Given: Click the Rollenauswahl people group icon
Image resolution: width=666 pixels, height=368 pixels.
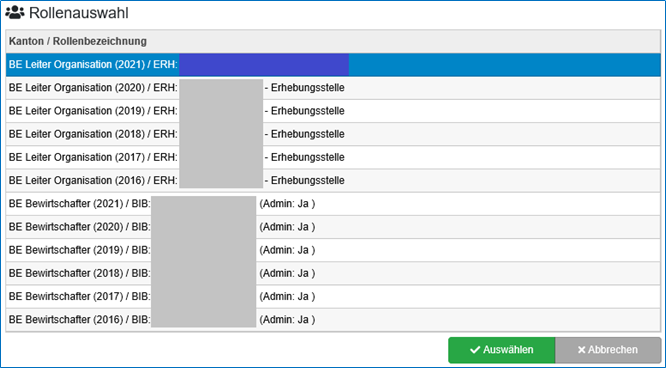Looking at the screenshot, I should pyautogui.click(x=15, y=13).
